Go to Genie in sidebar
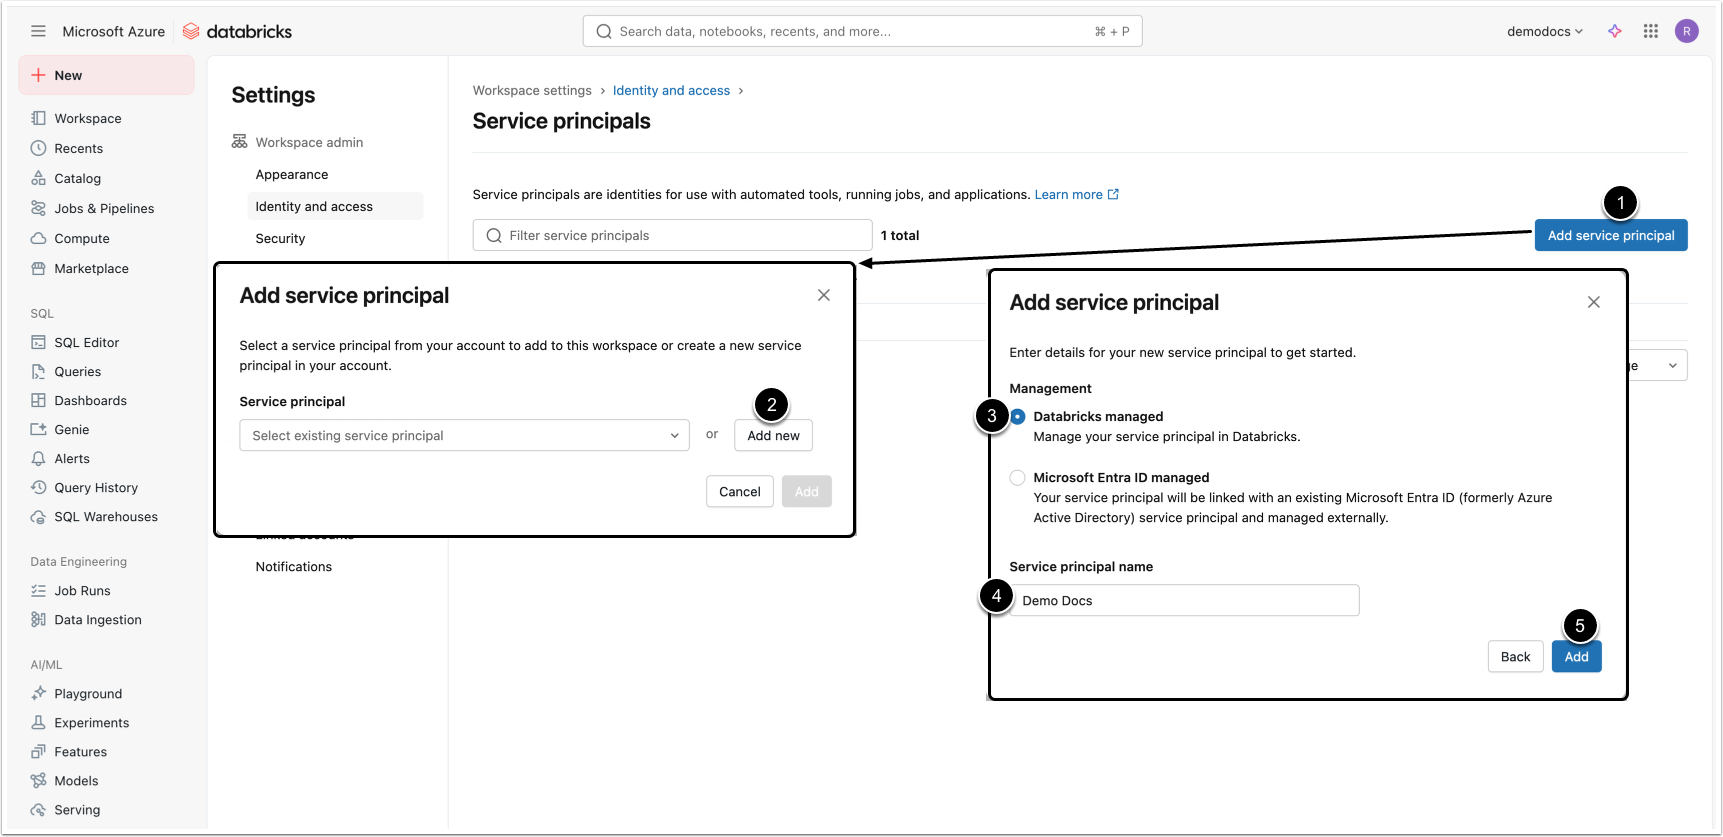The width and height of the screenshot is (1723, 837). [71, 429]
